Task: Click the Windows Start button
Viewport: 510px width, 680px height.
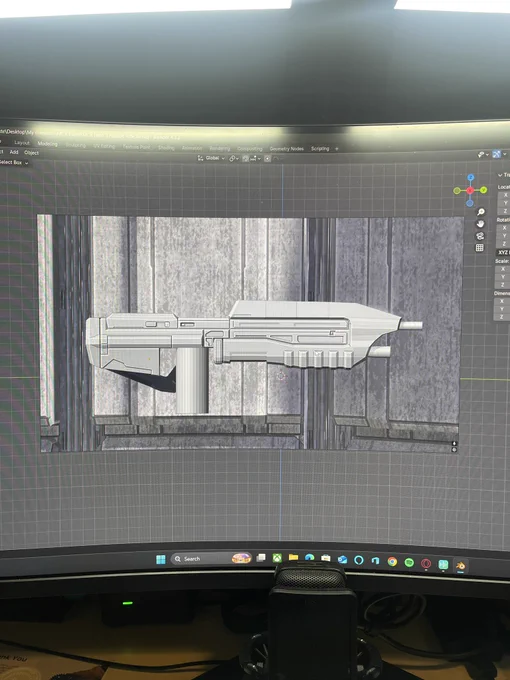Action: (x=160, y=559)
